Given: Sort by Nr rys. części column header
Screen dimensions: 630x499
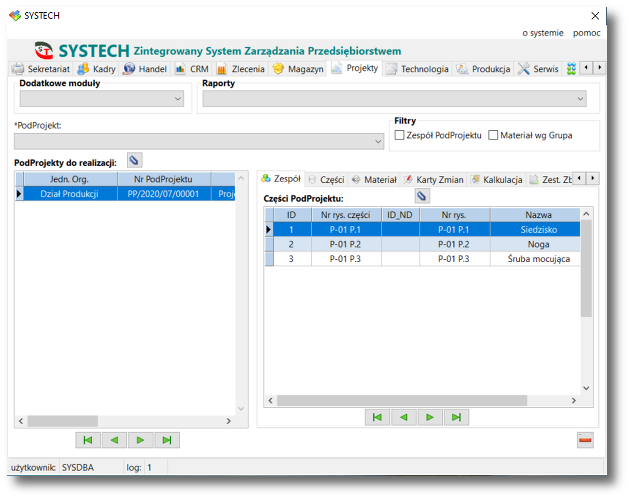Looking at the screenshot, I should coord(346,215).
